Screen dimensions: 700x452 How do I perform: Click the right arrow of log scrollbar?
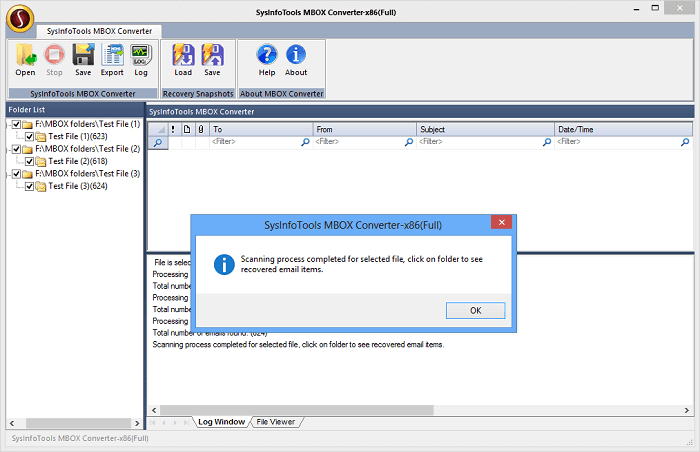687,410
